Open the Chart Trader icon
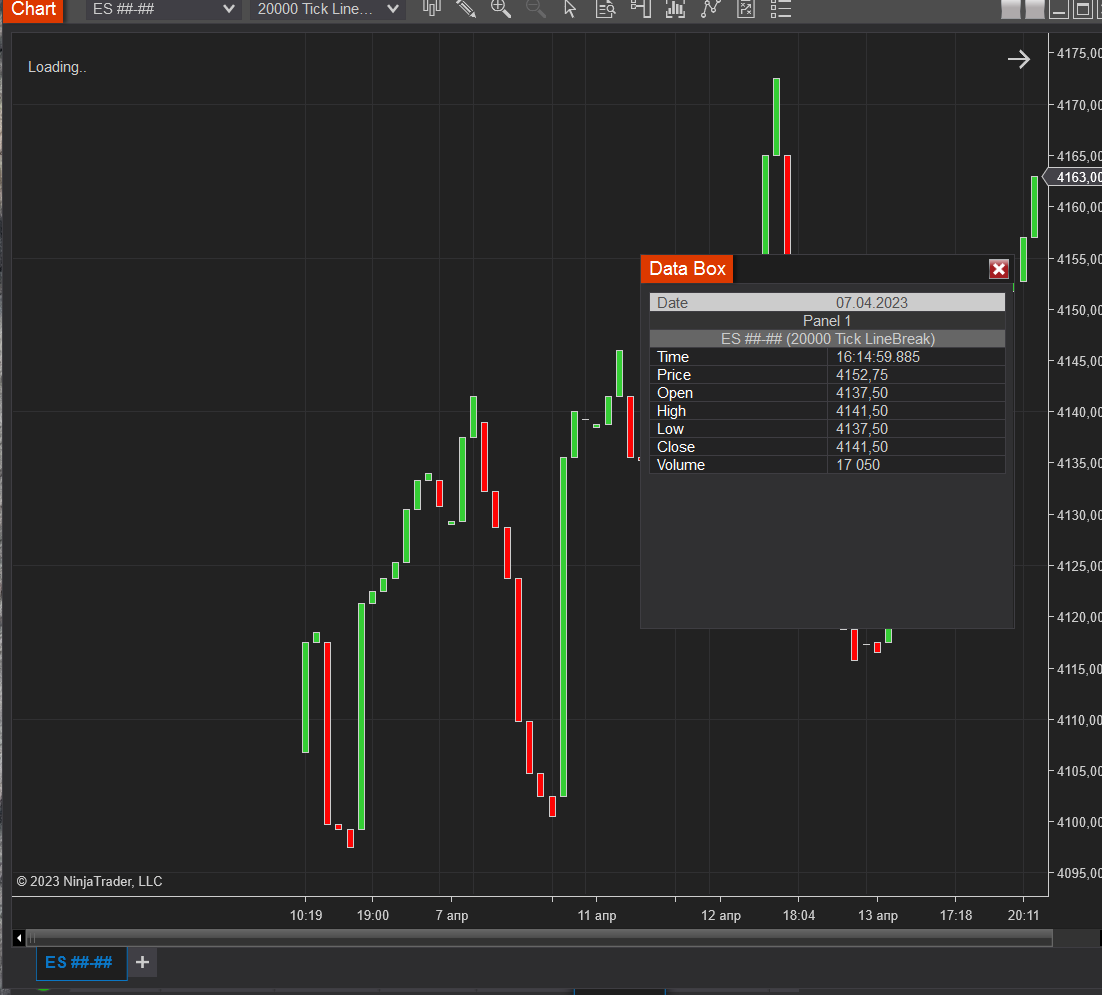 pos(640,8)
